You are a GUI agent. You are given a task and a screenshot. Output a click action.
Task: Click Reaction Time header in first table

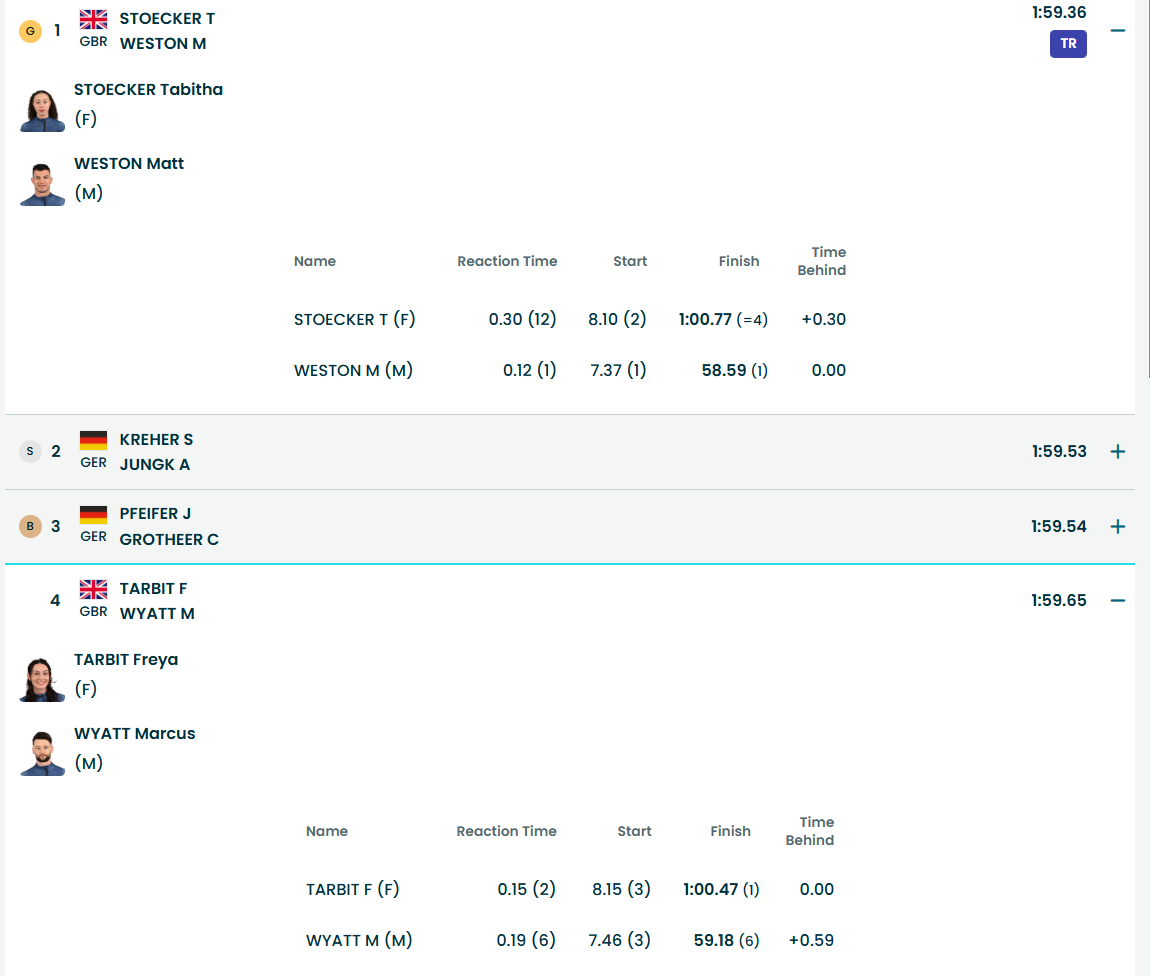pyautogui.click(x=507, y=261)
